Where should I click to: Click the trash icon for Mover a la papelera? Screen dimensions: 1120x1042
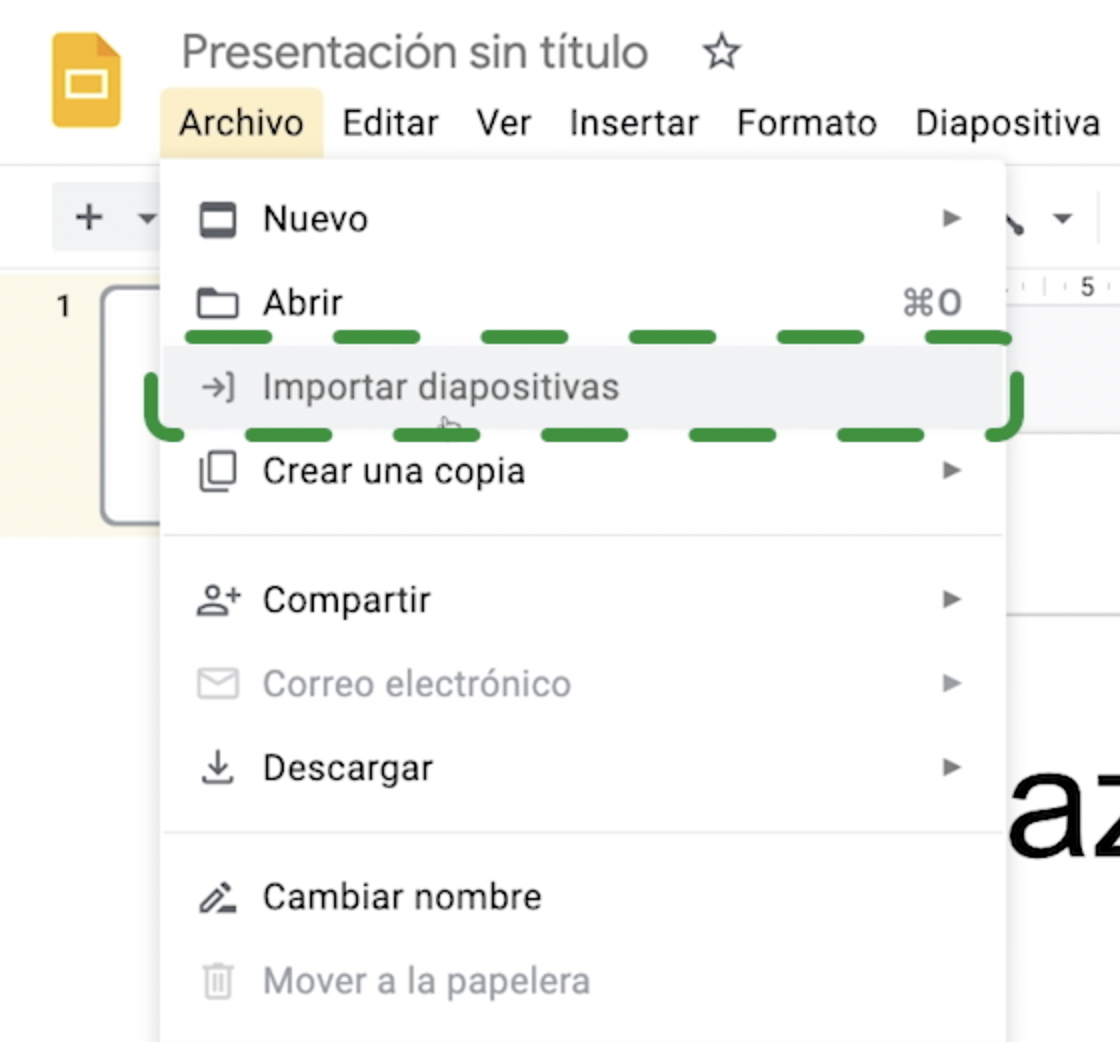pyautogui.click(x=218, y=981)
